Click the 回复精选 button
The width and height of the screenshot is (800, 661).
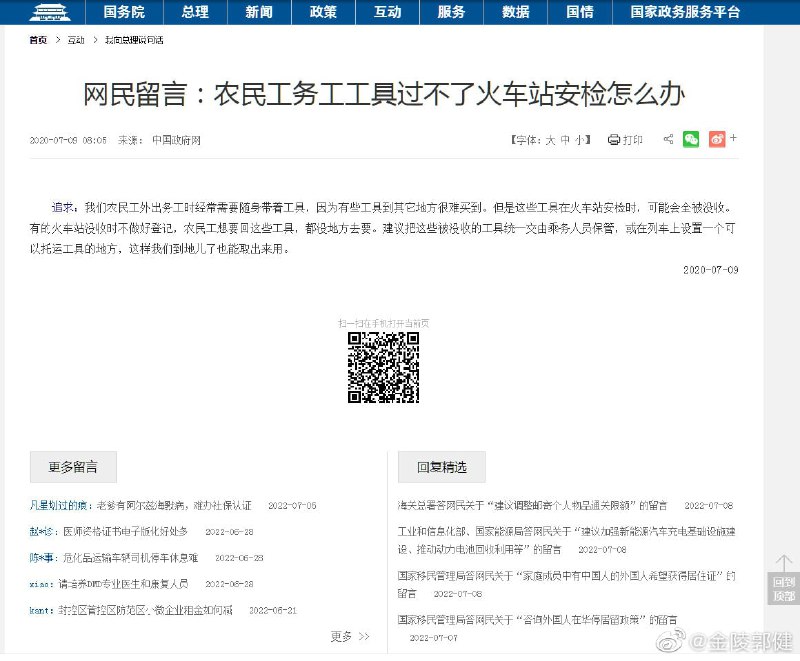click(x=445, y=467)
